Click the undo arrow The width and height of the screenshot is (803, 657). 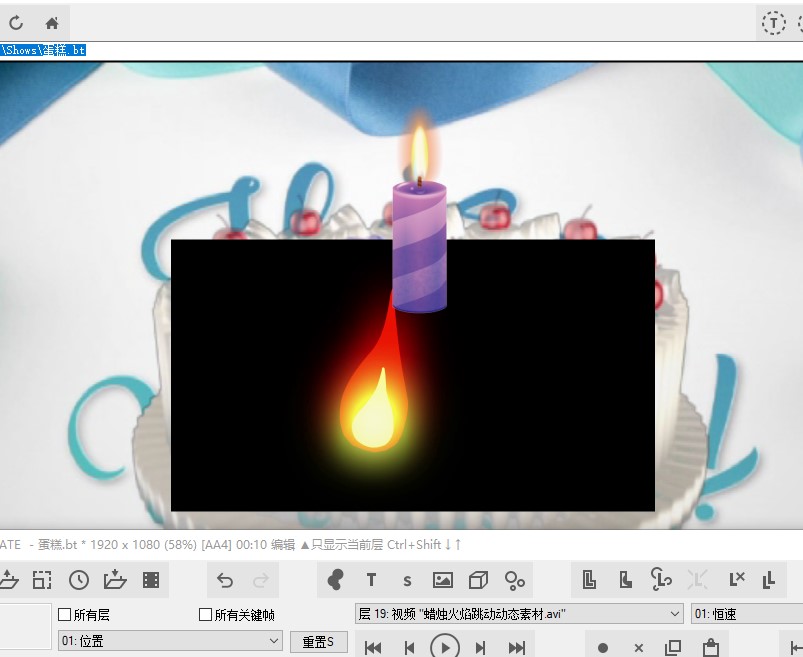[x=225, y=580]
